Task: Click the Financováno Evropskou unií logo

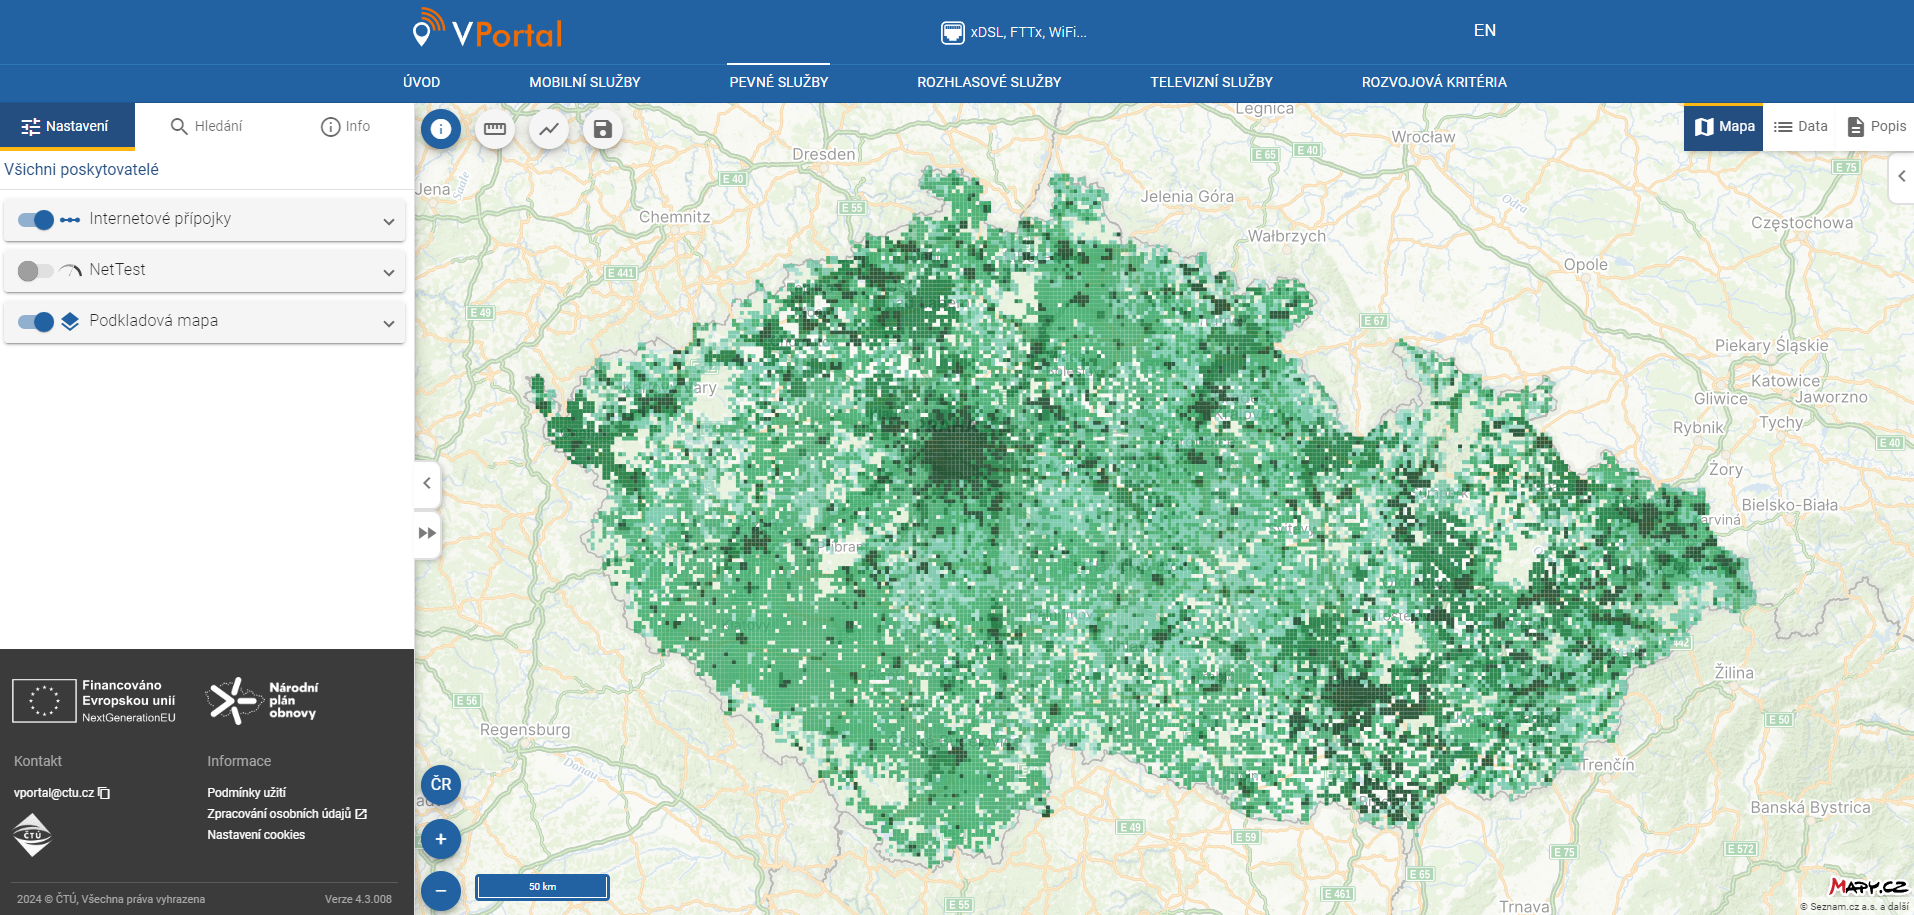Action: pos(94,701)
